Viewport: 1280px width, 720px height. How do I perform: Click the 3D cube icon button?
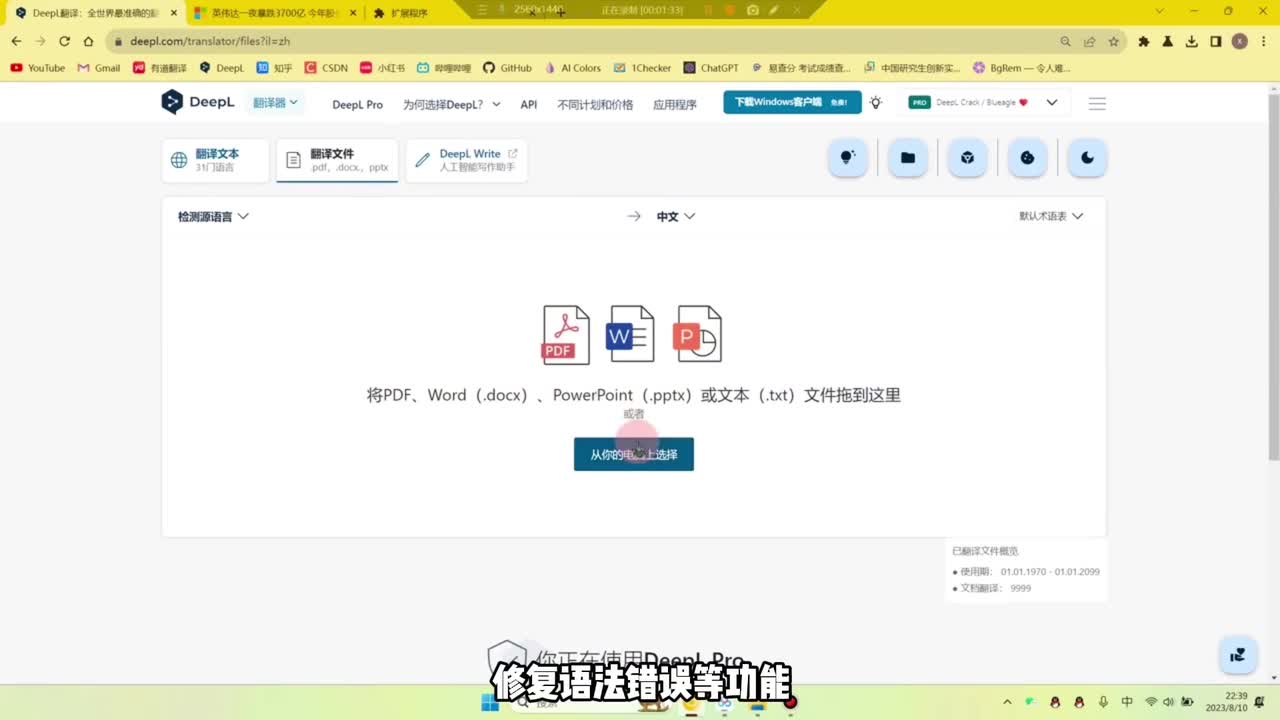coord(967,158)
